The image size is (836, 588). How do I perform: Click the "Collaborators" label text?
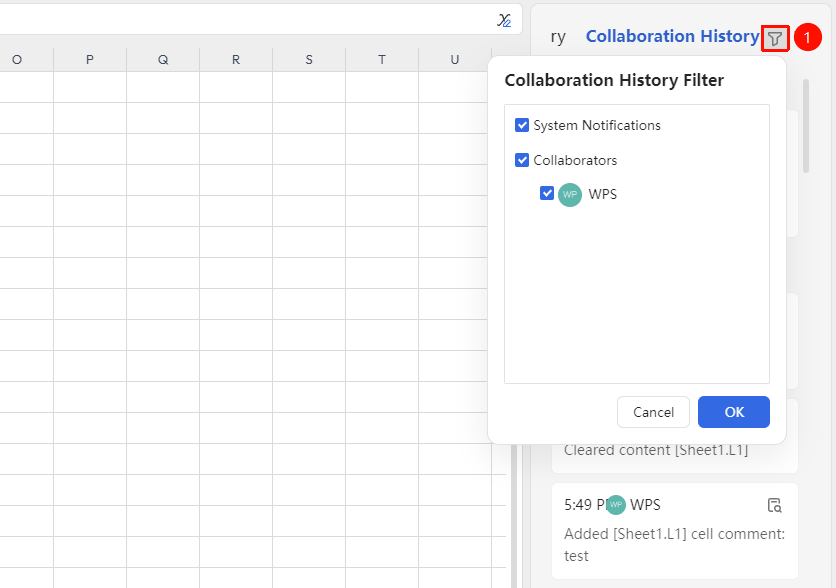pyautogui.click(x=575, y=160)
